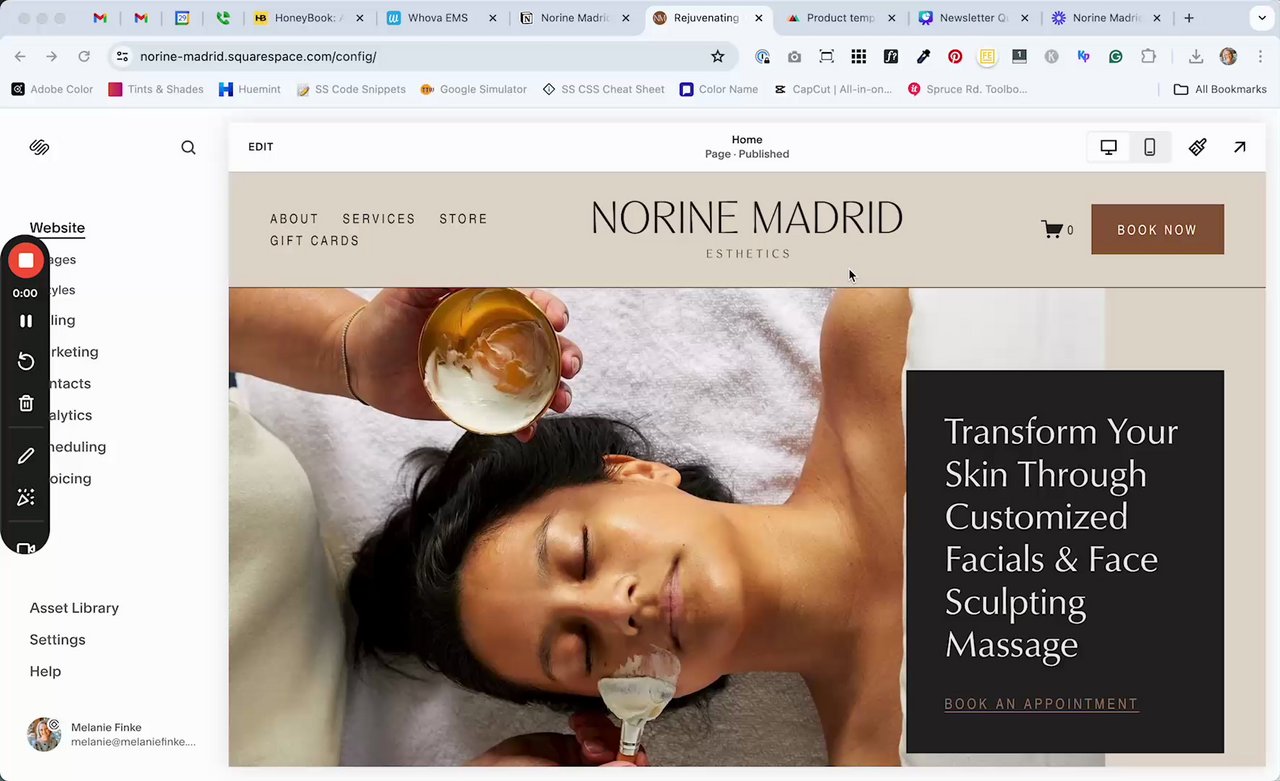Open the Melanie Finke account profile
This screenshot has width=1280, height=781.
tap(112, 734)
